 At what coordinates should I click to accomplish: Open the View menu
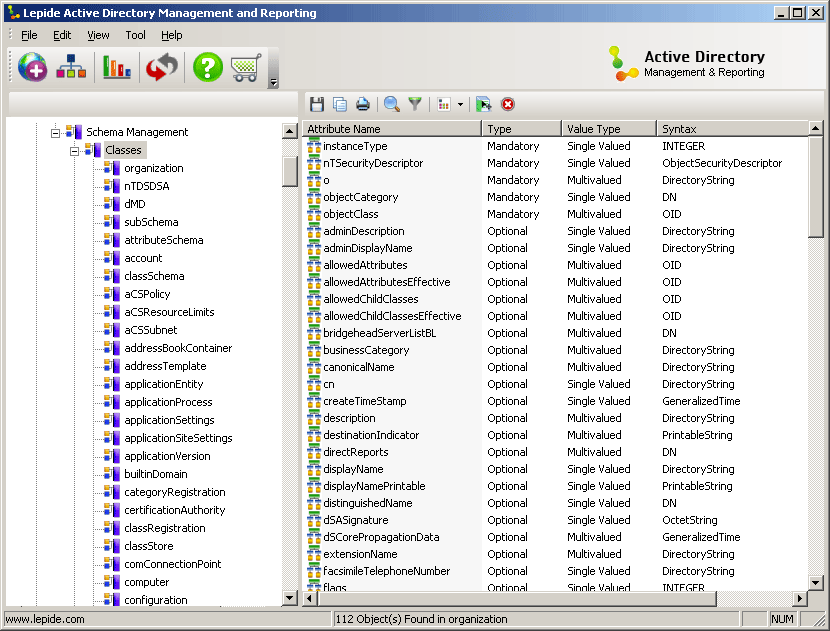point(97,34)
